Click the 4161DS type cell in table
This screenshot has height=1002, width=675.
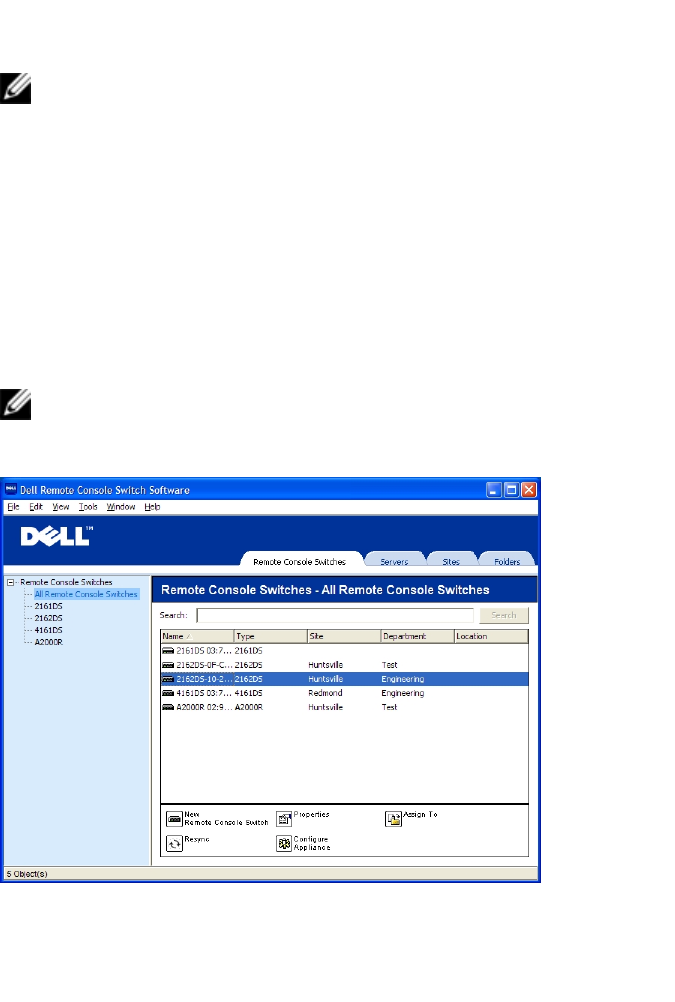click(249, 693)
